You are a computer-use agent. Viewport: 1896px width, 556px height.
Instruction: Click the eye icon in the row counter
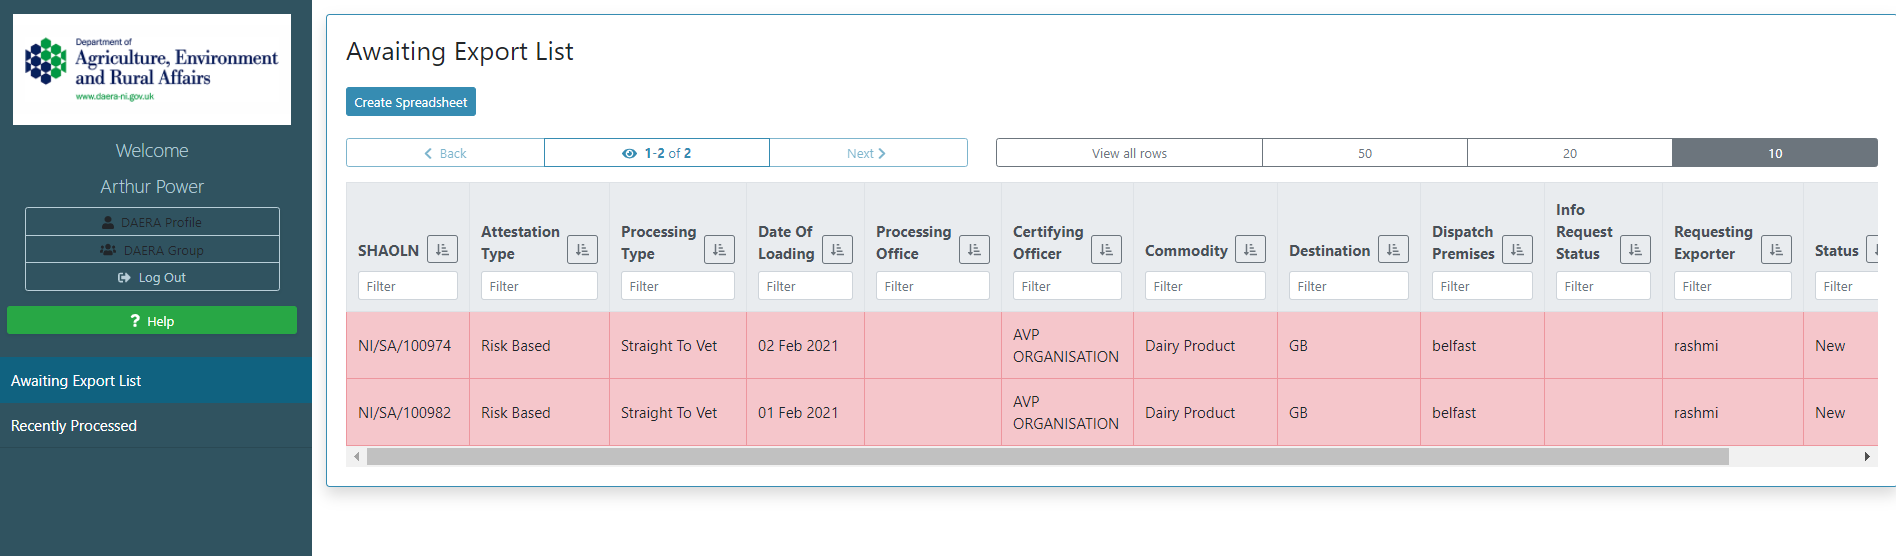click(x=629, y=153)
